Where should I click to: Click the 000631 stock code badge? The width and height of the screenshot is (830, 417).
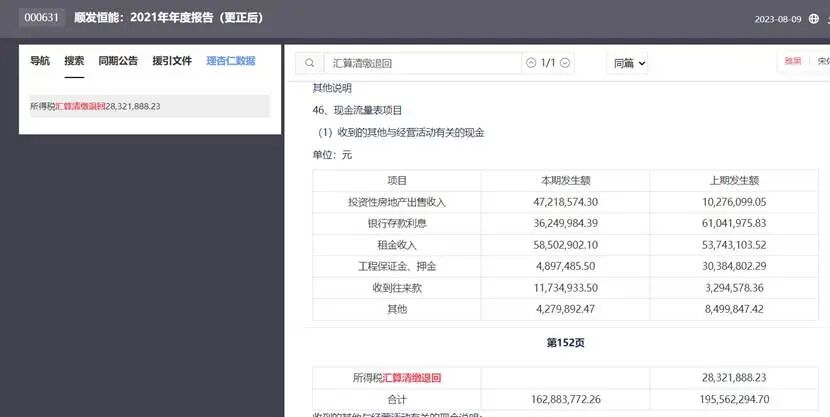[x=41, y=17]
